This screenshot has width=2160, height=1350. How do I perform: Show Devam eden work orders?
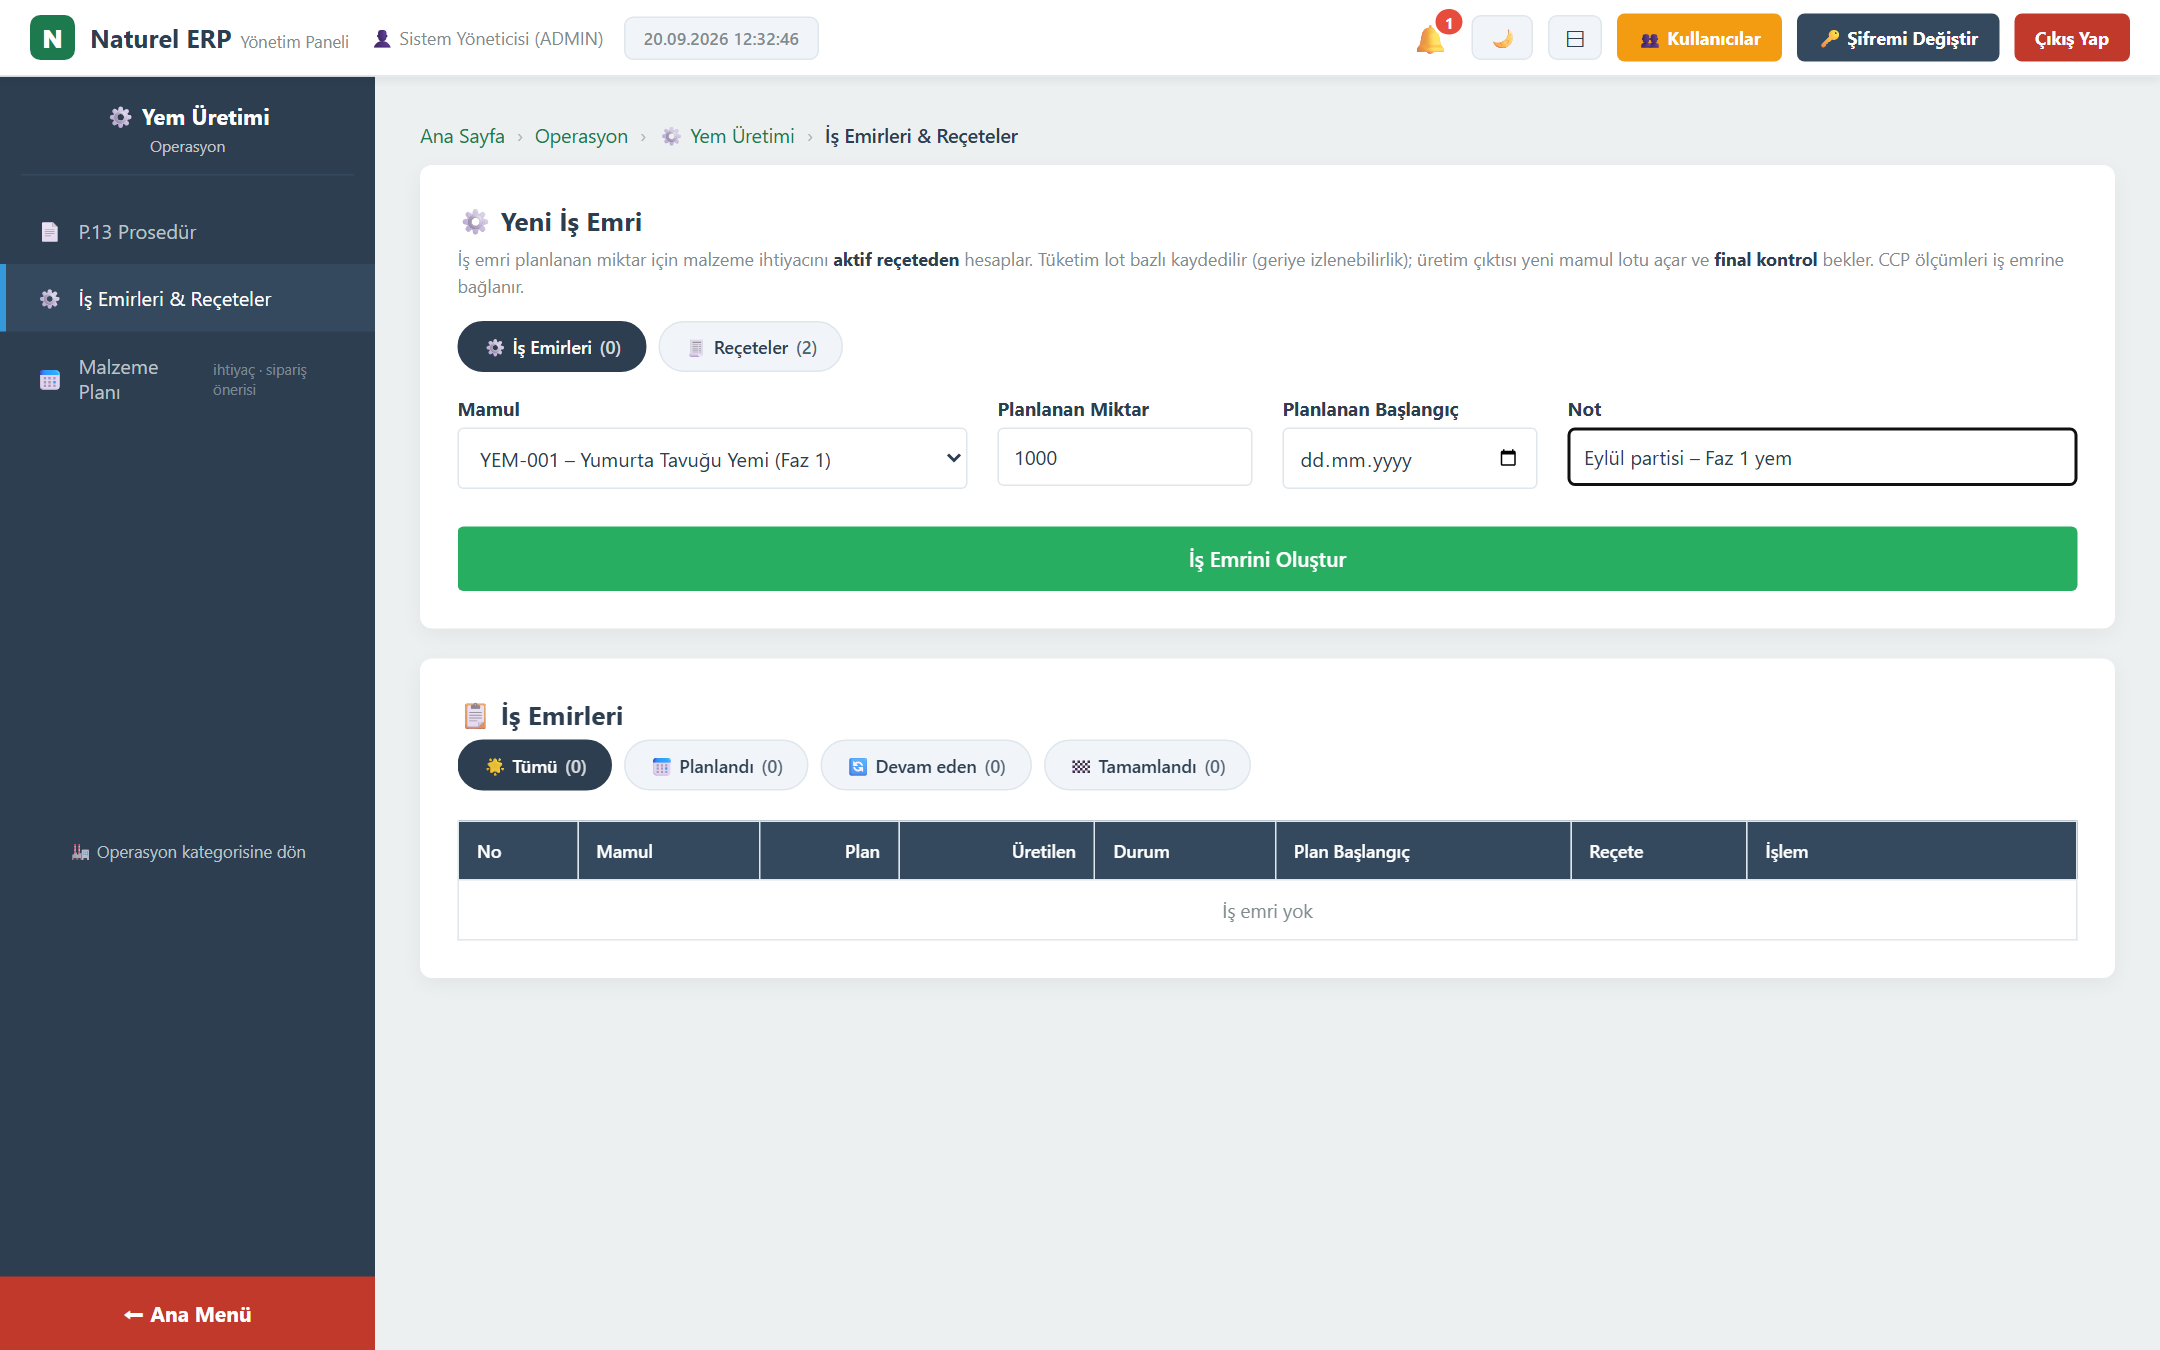926,766
